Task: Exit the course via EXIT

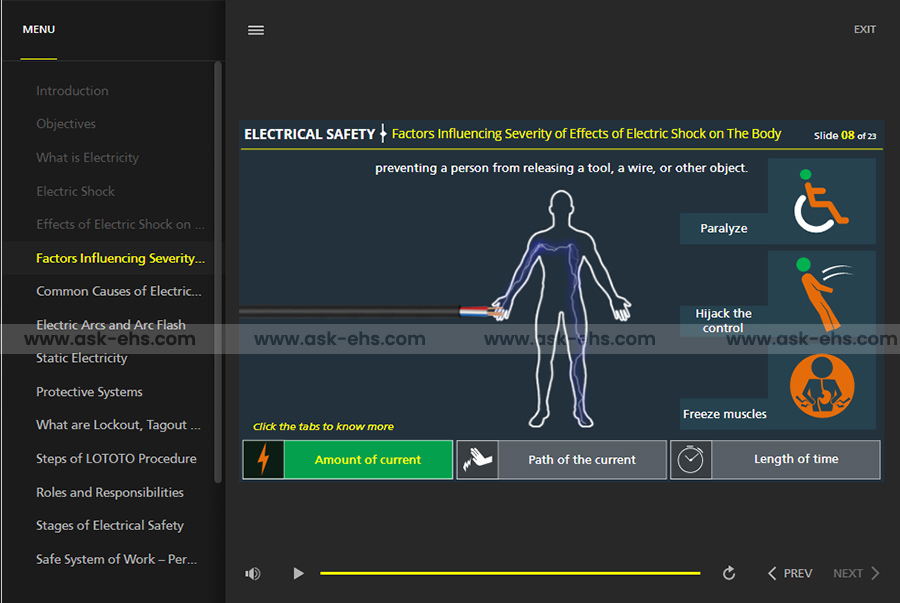Action: click(x=864, y=30)
